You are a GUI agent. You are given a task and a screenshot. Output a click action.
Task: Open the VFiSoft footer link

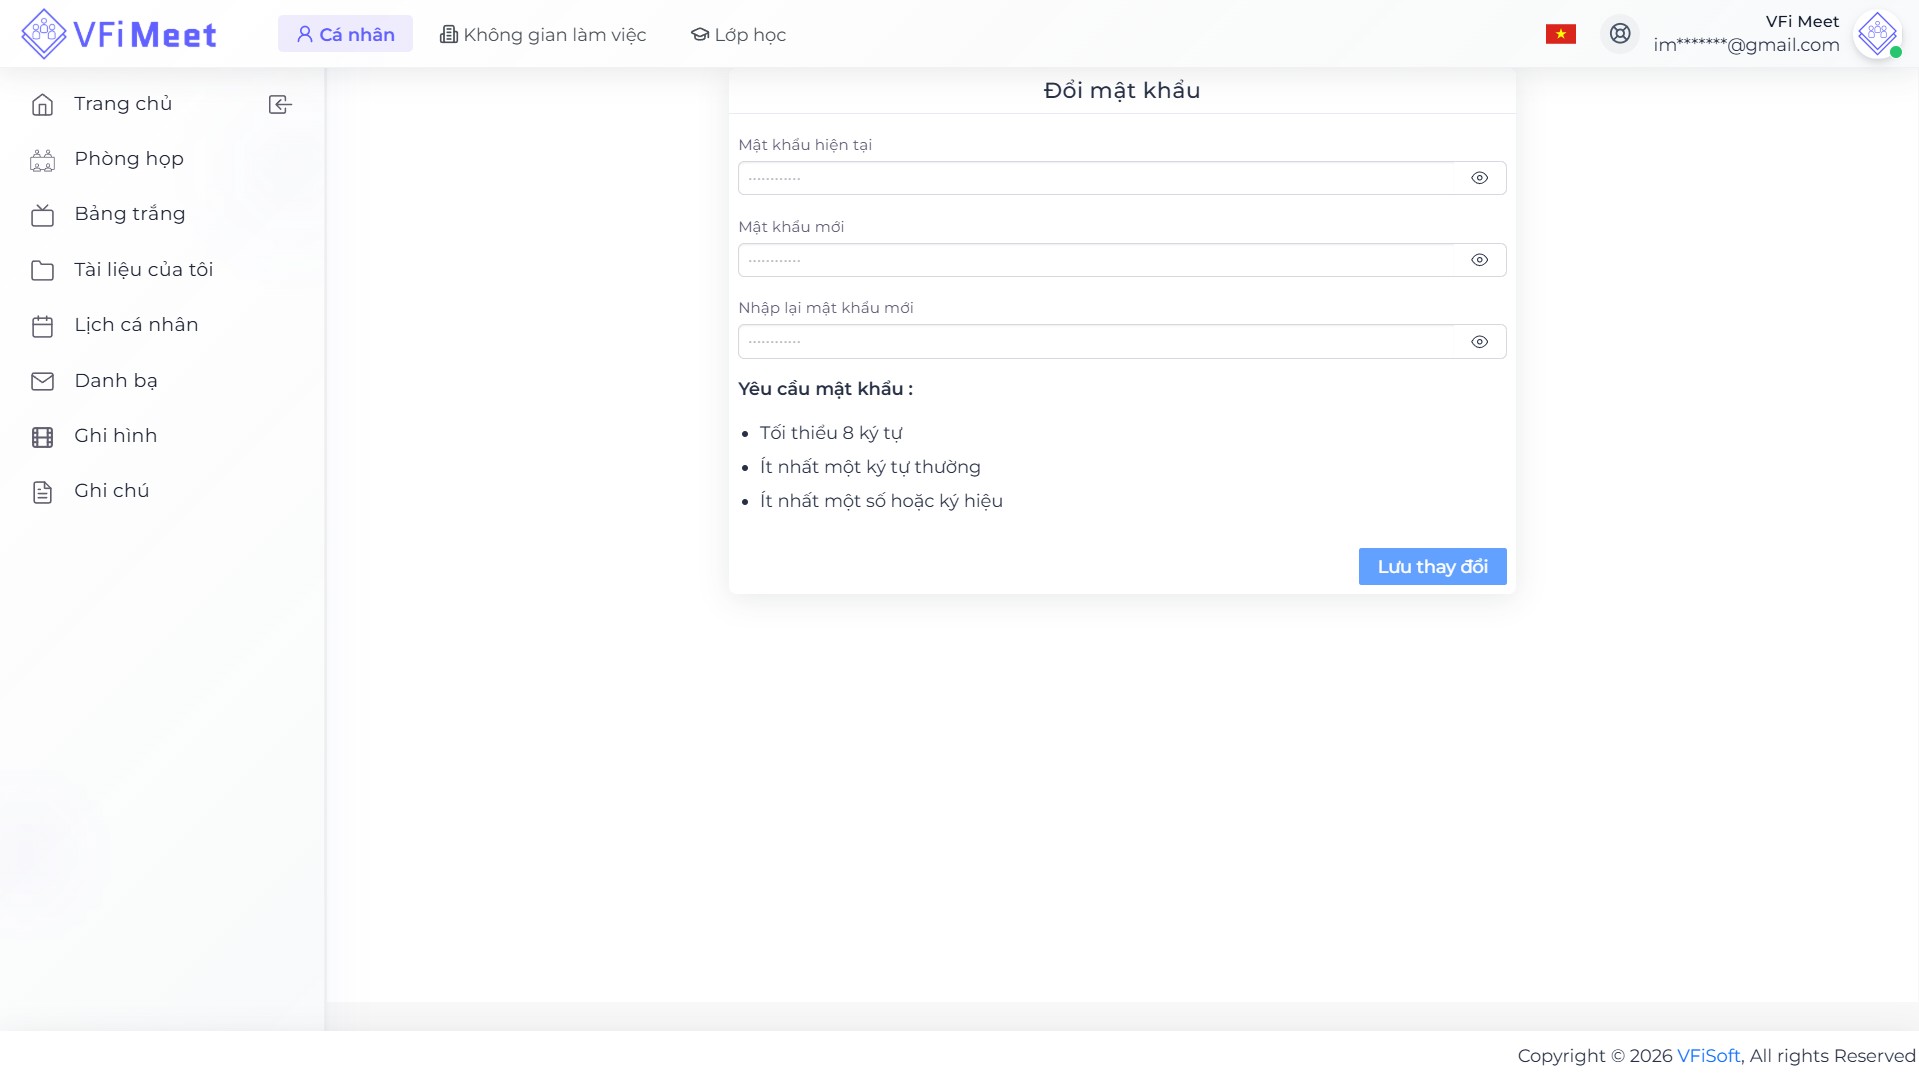(x=1708, y=1056)
